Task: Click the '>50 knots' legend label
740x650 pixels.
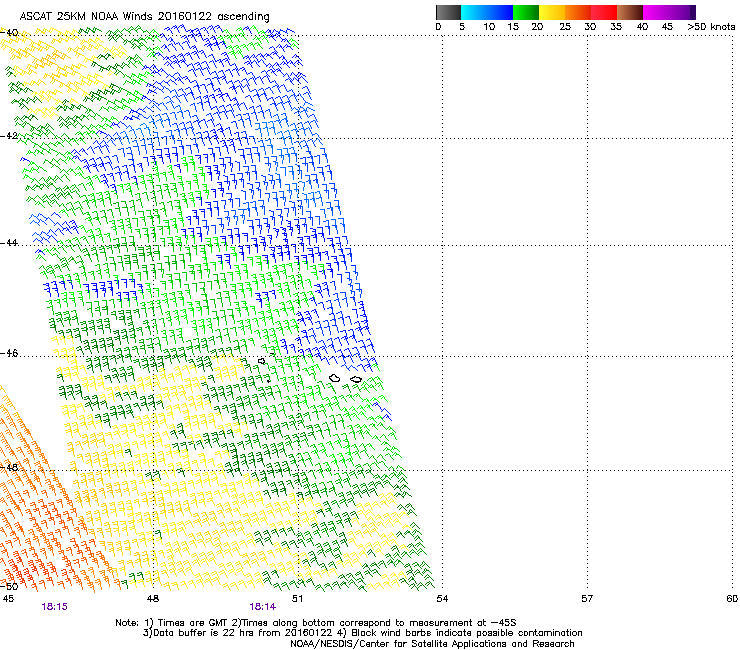Action: (711, 27)
